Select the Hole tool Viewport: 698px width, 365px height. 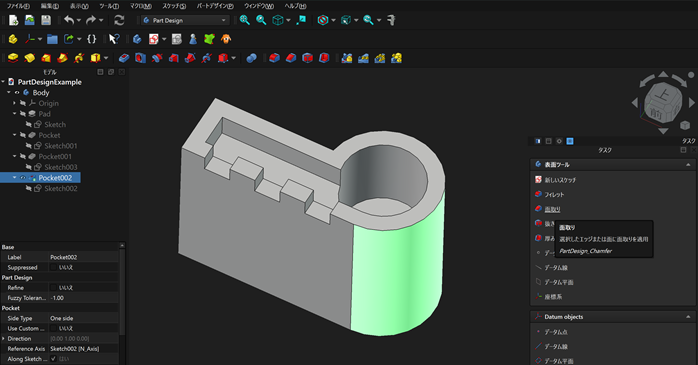[x=140, y=58]
